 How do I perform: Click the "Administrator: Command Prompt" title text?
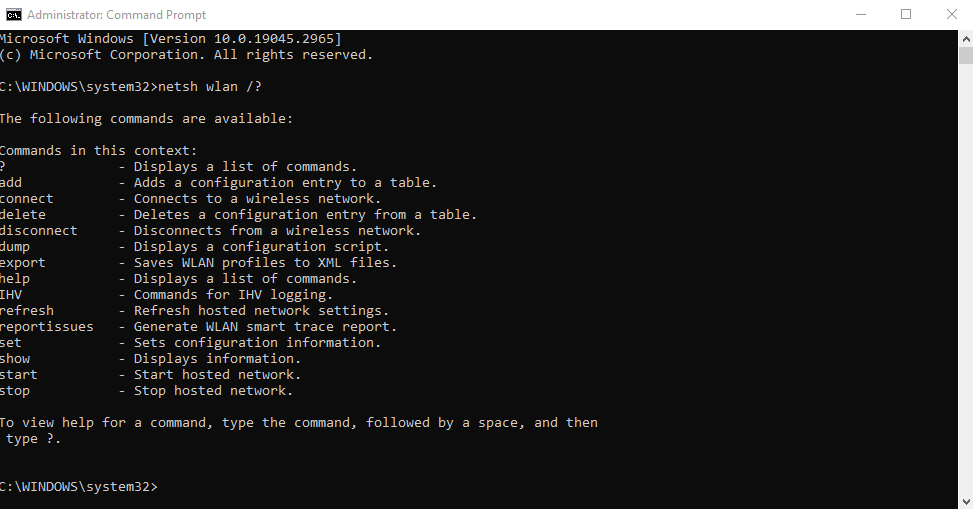coord(117,15)
